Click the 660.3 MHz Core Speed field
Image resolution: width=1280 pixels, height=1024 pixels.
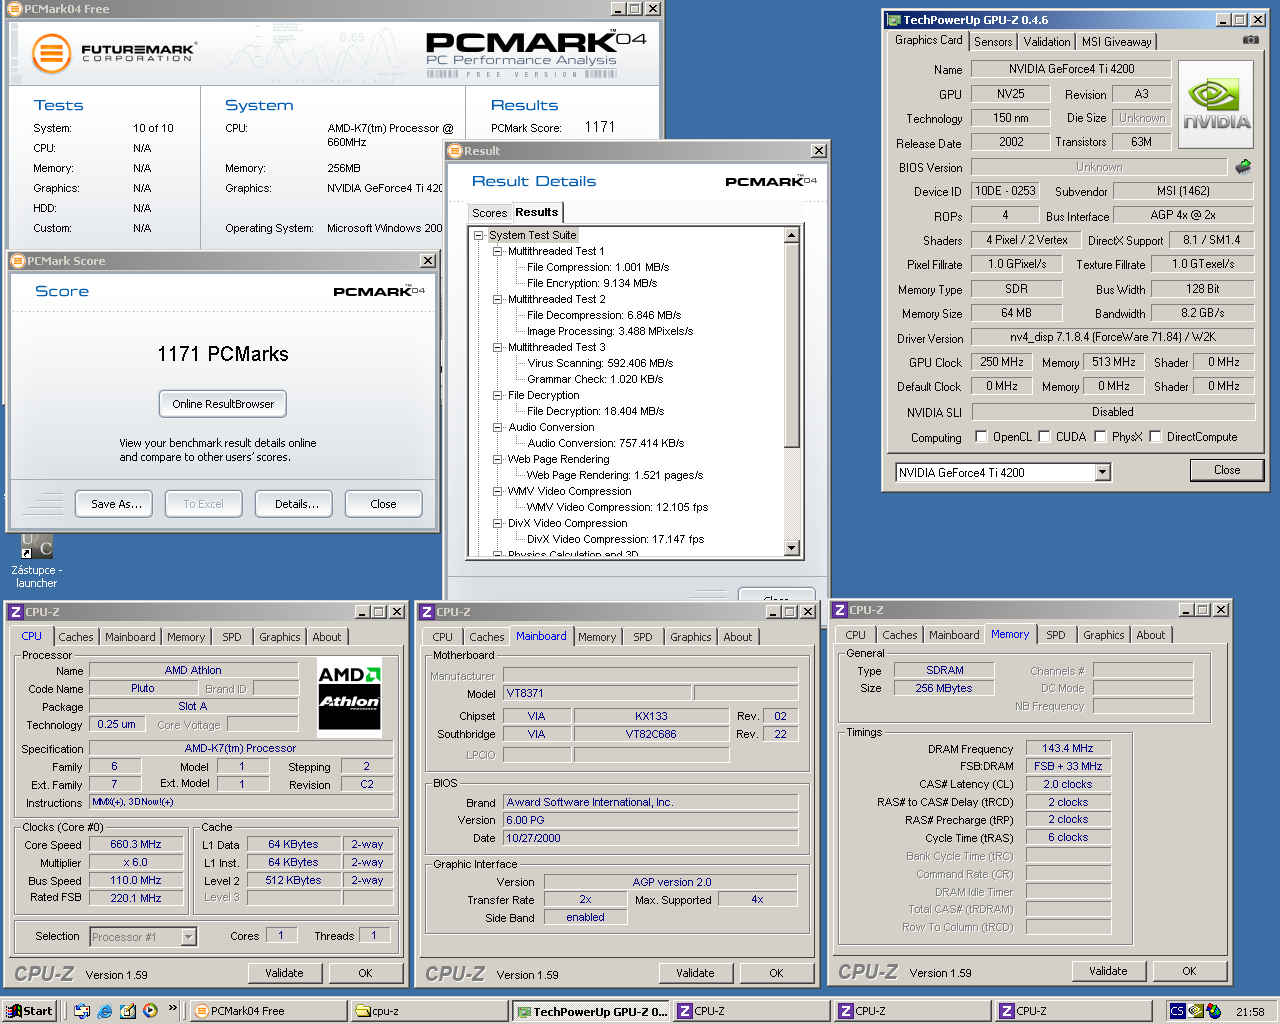pos(136,844)
